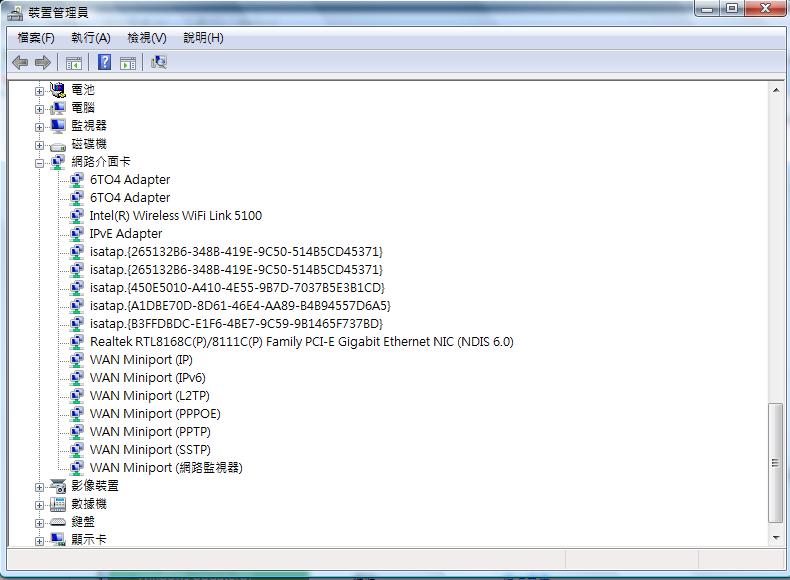Viewport: 790px width, 580px height.
Task: Open the 檢視(V) menu
Action: pos(147,38)
